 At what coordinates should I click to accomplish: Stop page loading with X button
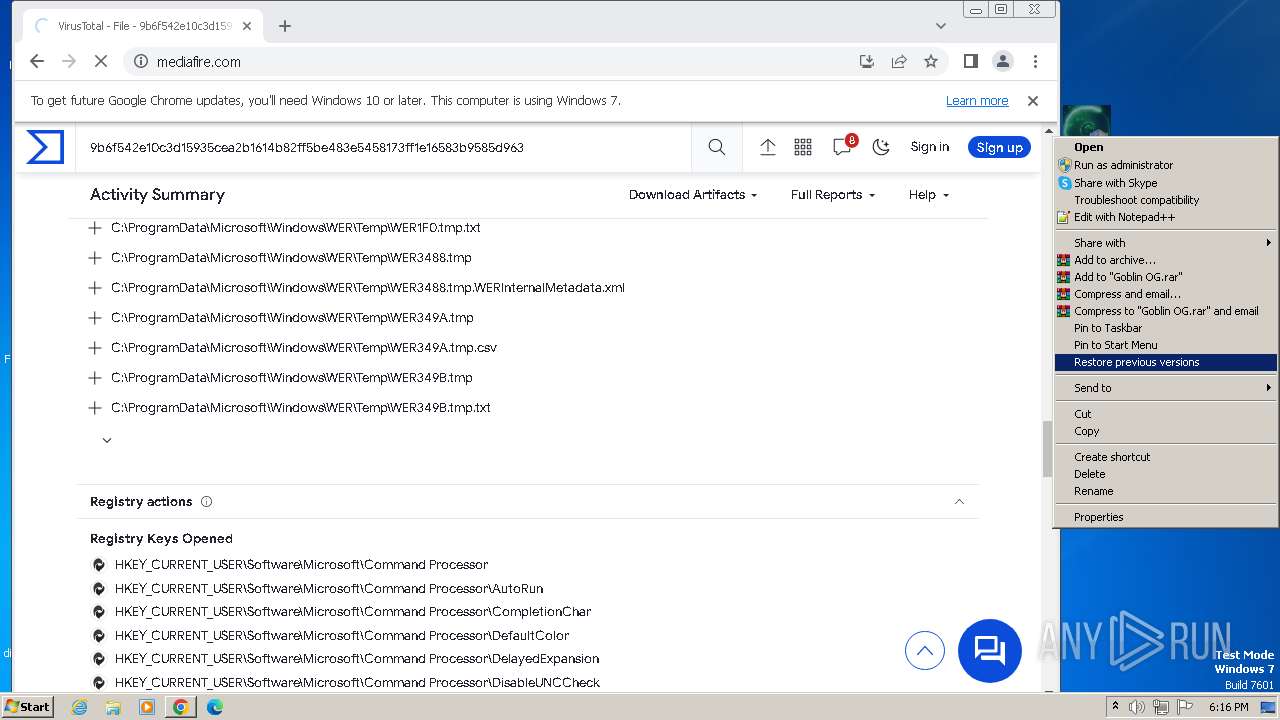tap(100, 61)
